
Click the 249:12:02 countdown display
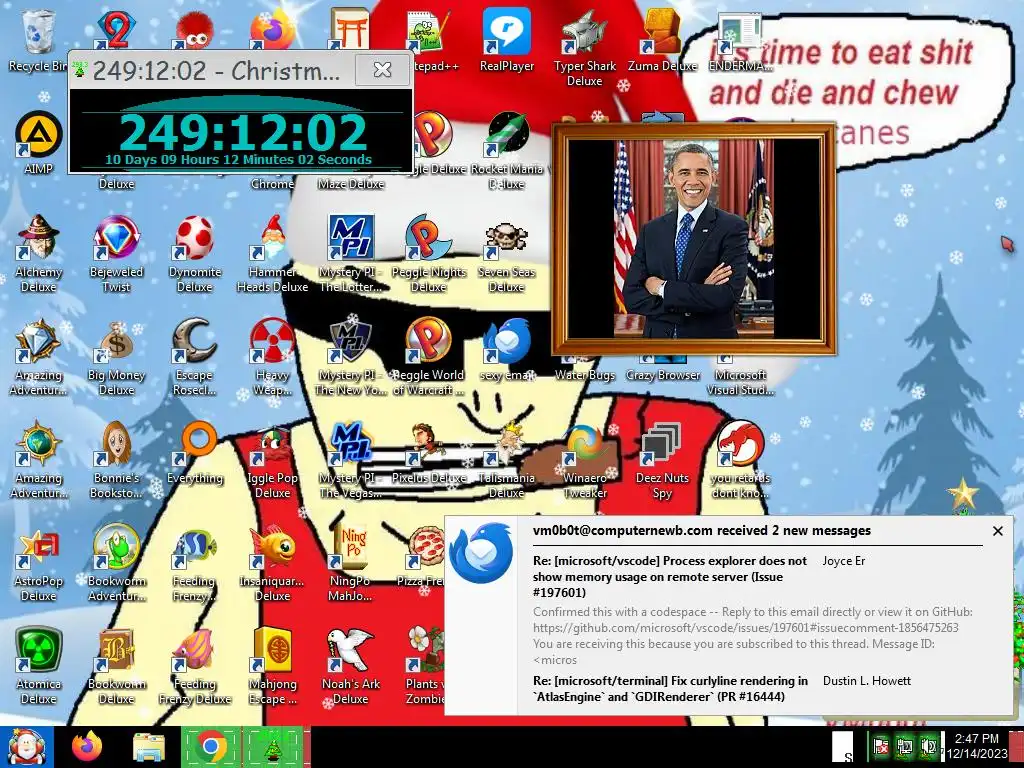point(243,133)
